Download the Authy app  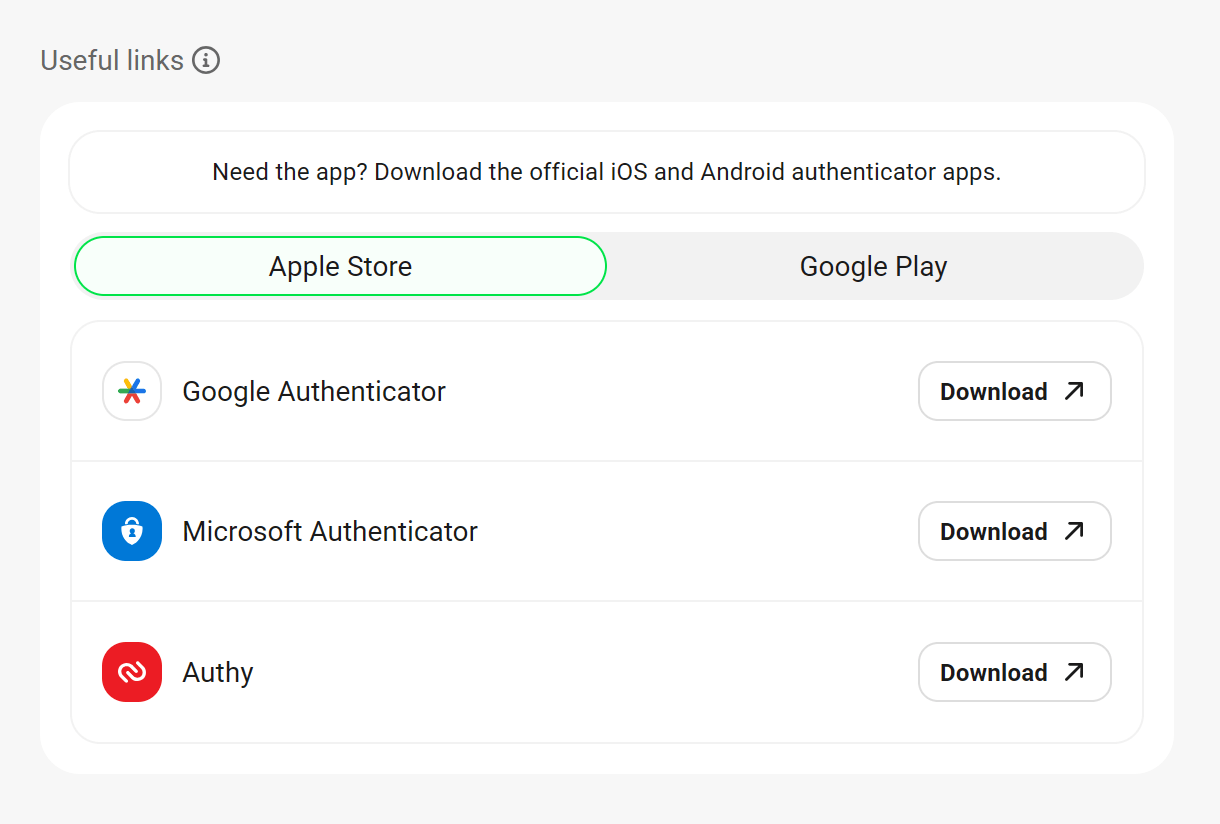click(x=1015, y=672)
